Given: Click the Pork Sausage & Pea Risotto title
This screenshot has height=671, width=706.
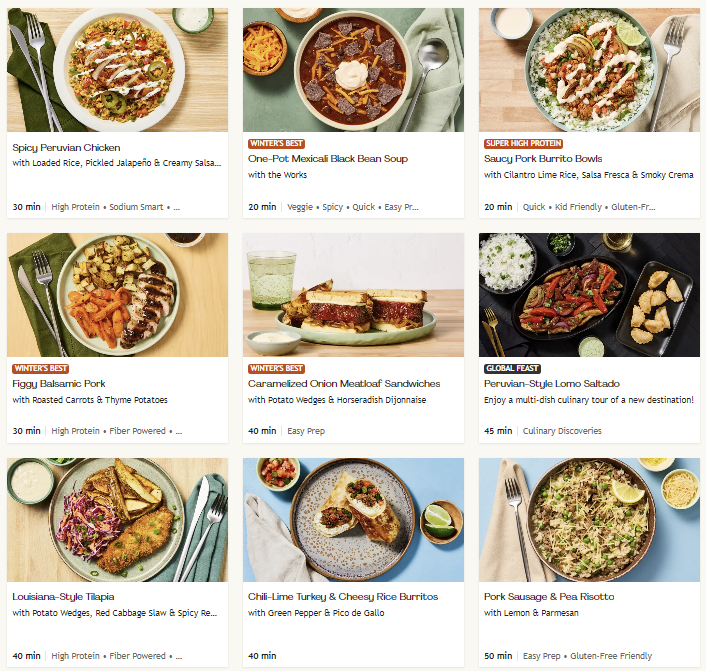Looking at the screenshot, I should coord(549,597).
